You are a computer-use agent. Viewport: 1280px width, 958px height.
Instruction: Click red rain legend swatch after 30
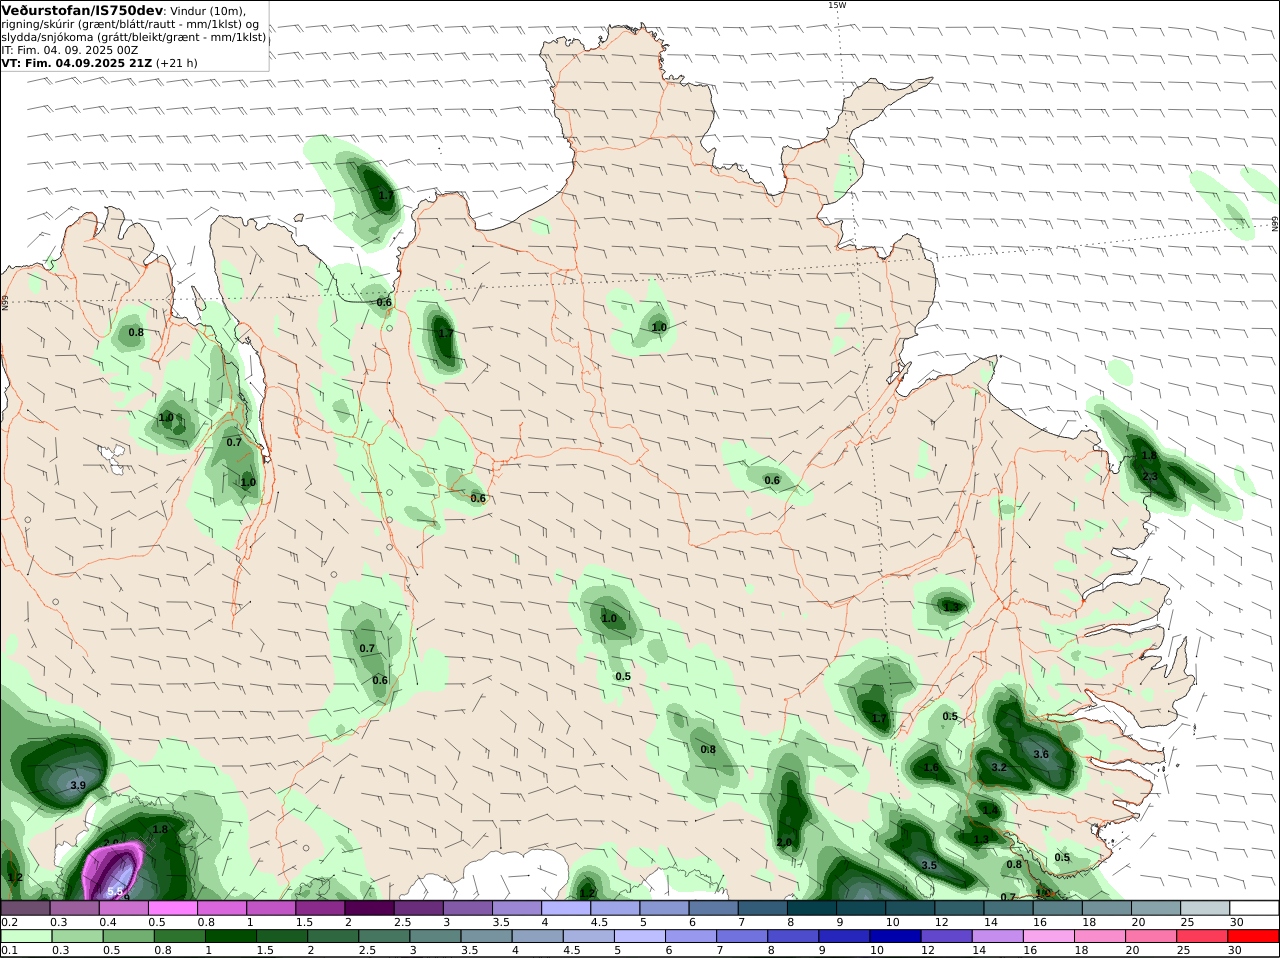[1254, 936]
